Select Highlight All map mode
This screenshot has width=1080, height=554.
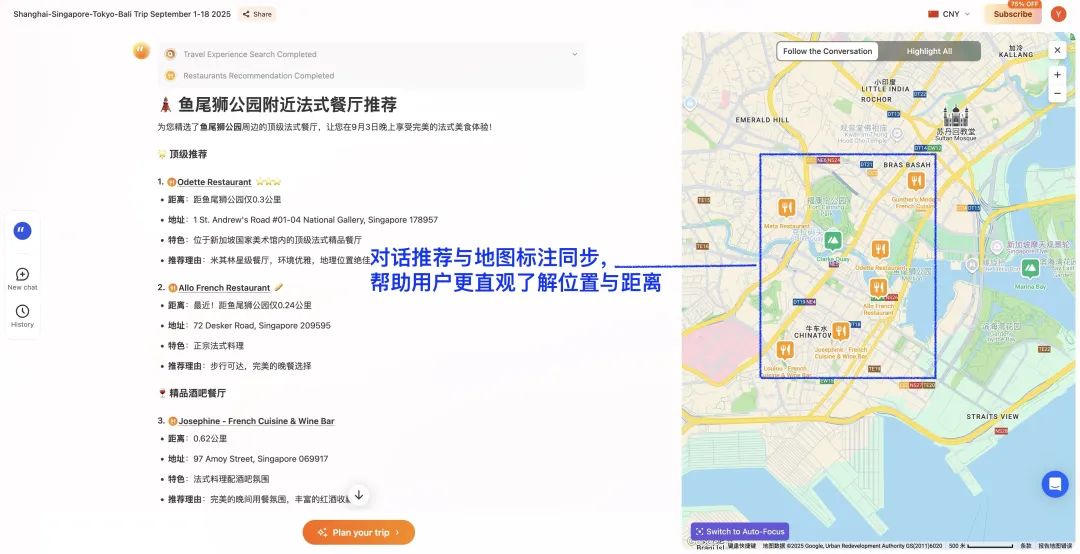point(929,51)
